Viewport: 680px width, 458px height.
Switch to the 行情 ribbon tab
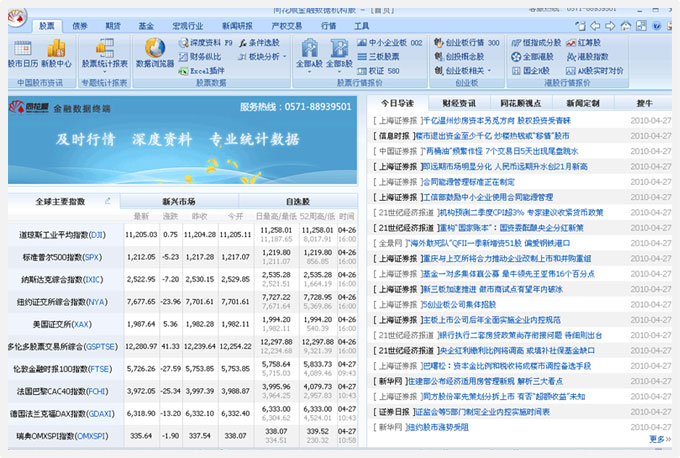tap(328, 26)
